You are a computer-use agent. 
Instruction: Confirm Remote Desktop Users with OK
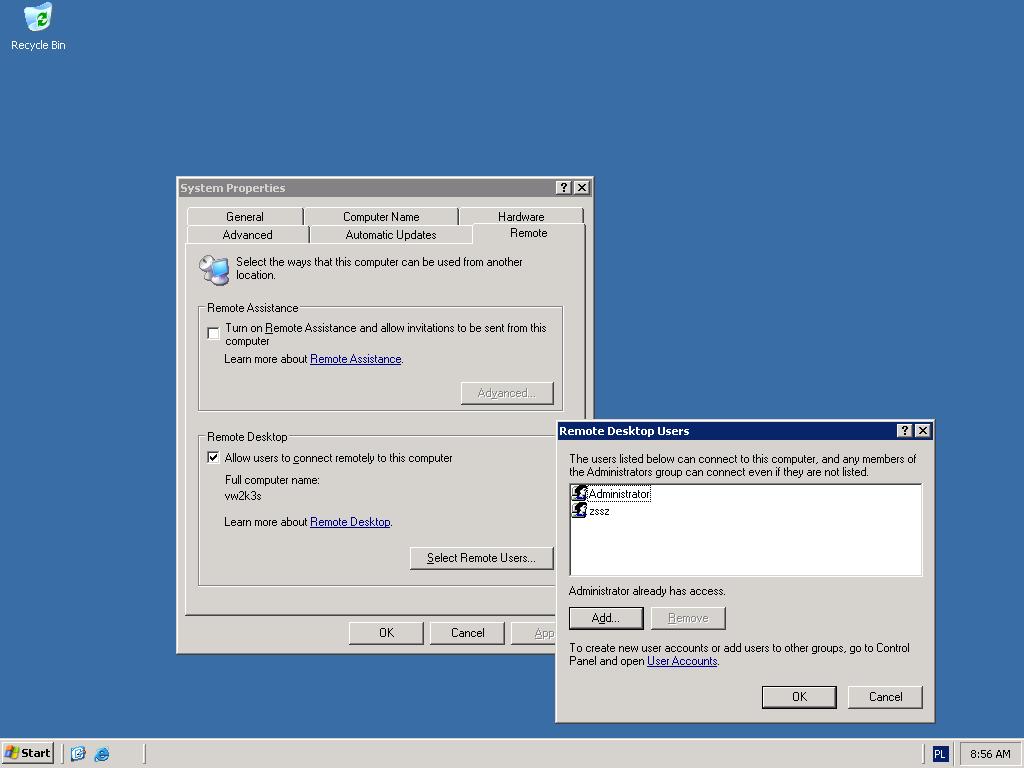pos(799,697)
